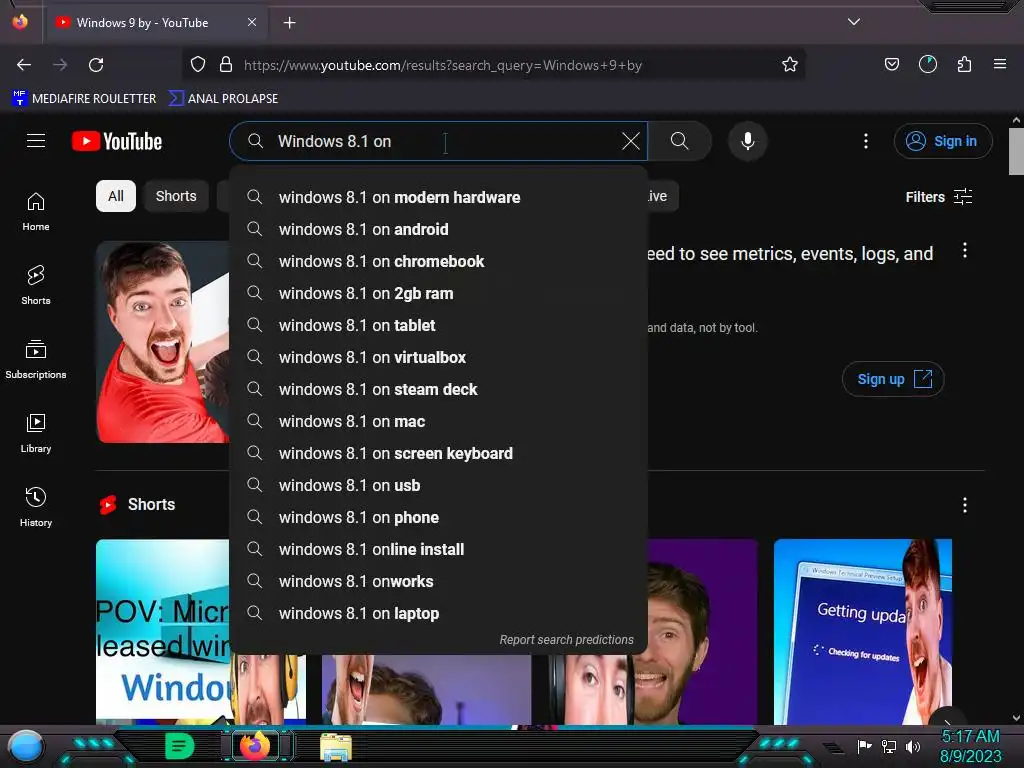Expand the list all tabs chevron

[854, 22]
